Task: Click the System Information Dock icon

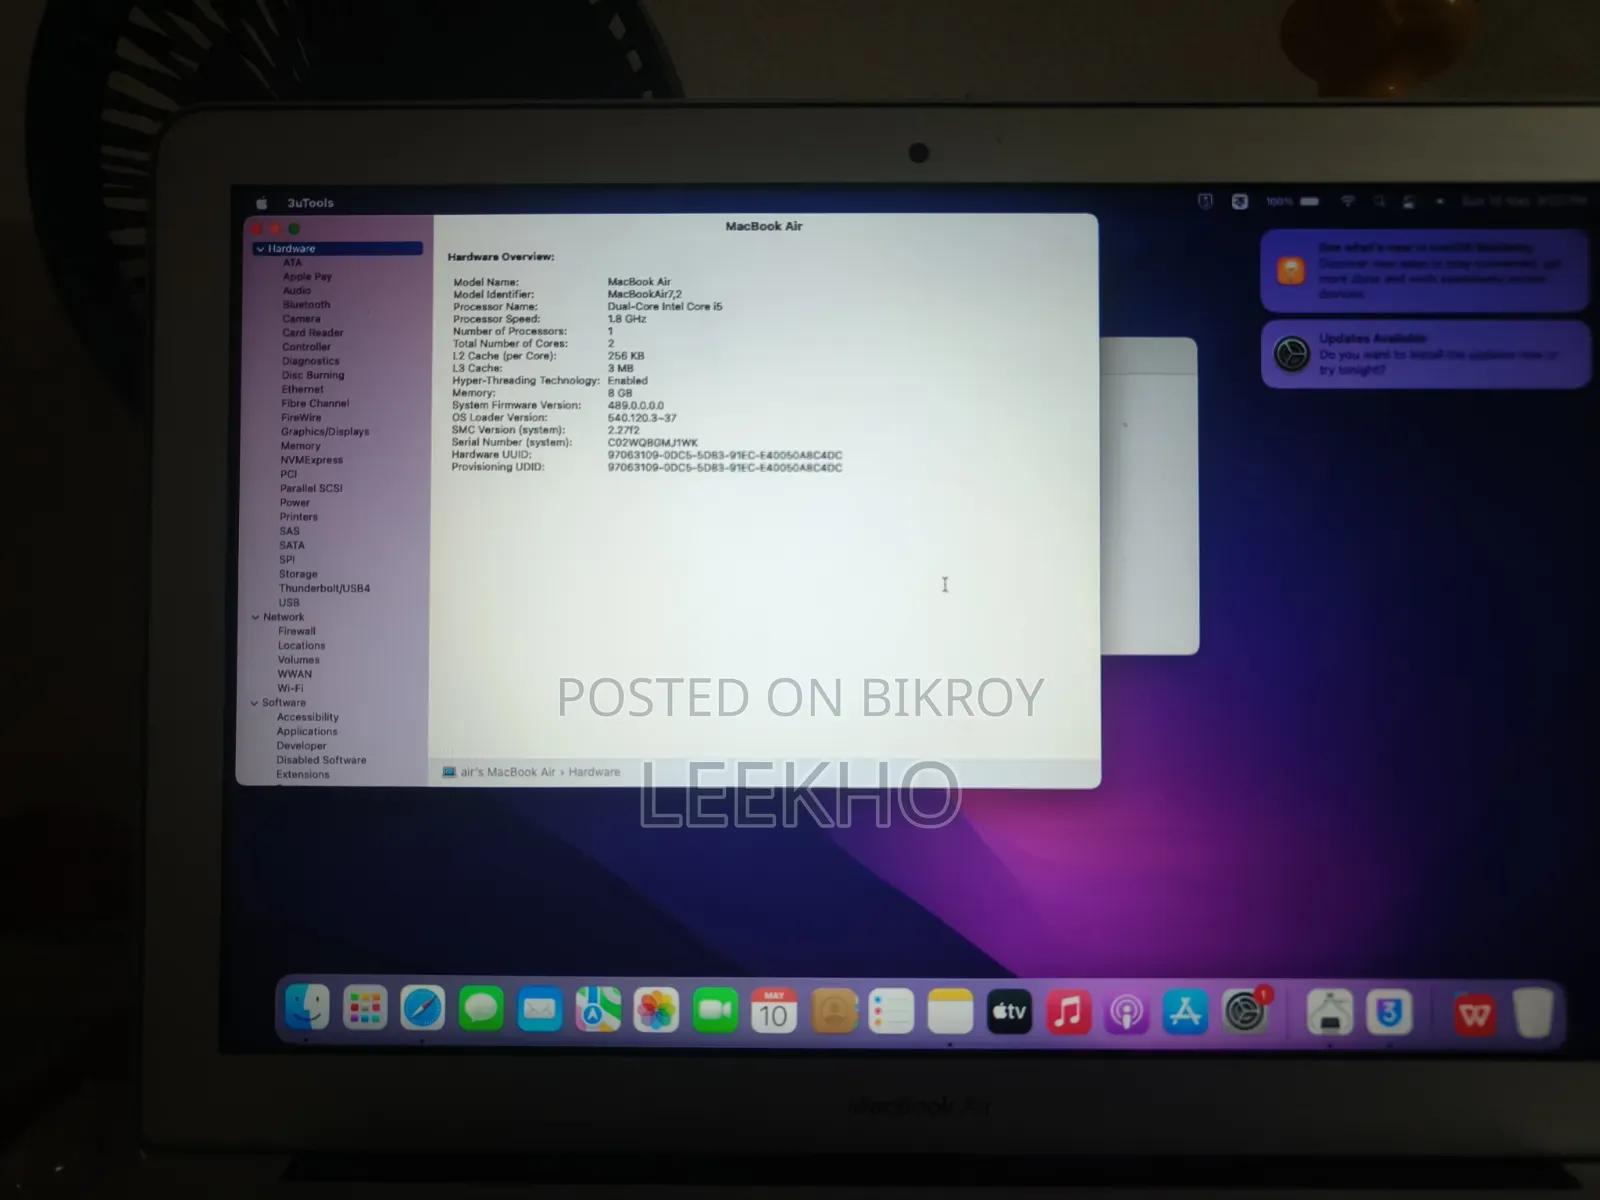Action: tap(1330, 1014)
